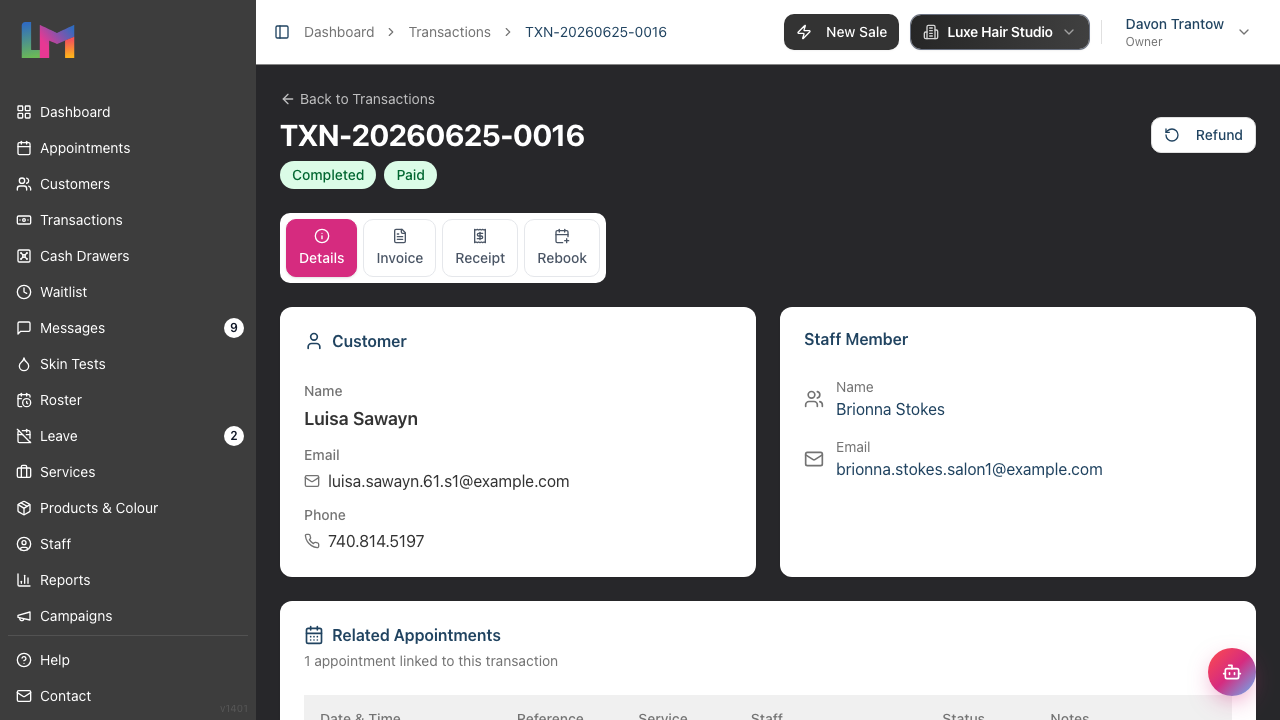
Task: Click the LM logo in sidebar
Action: (x=48, y=40)
